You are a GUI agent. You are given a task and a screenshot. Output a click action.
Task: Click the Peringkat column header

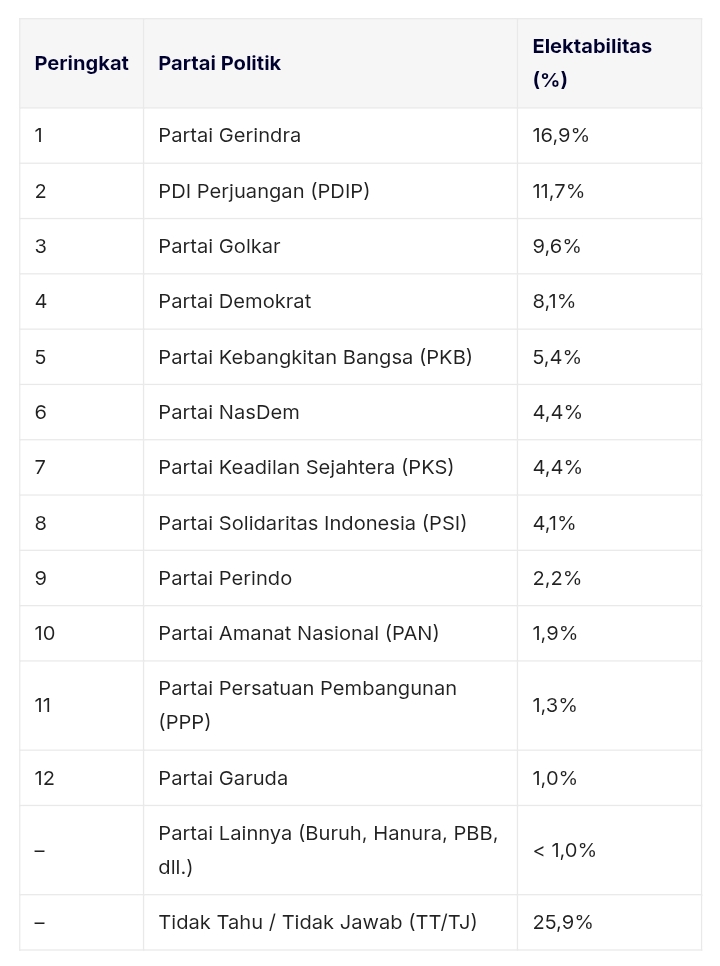81,63
